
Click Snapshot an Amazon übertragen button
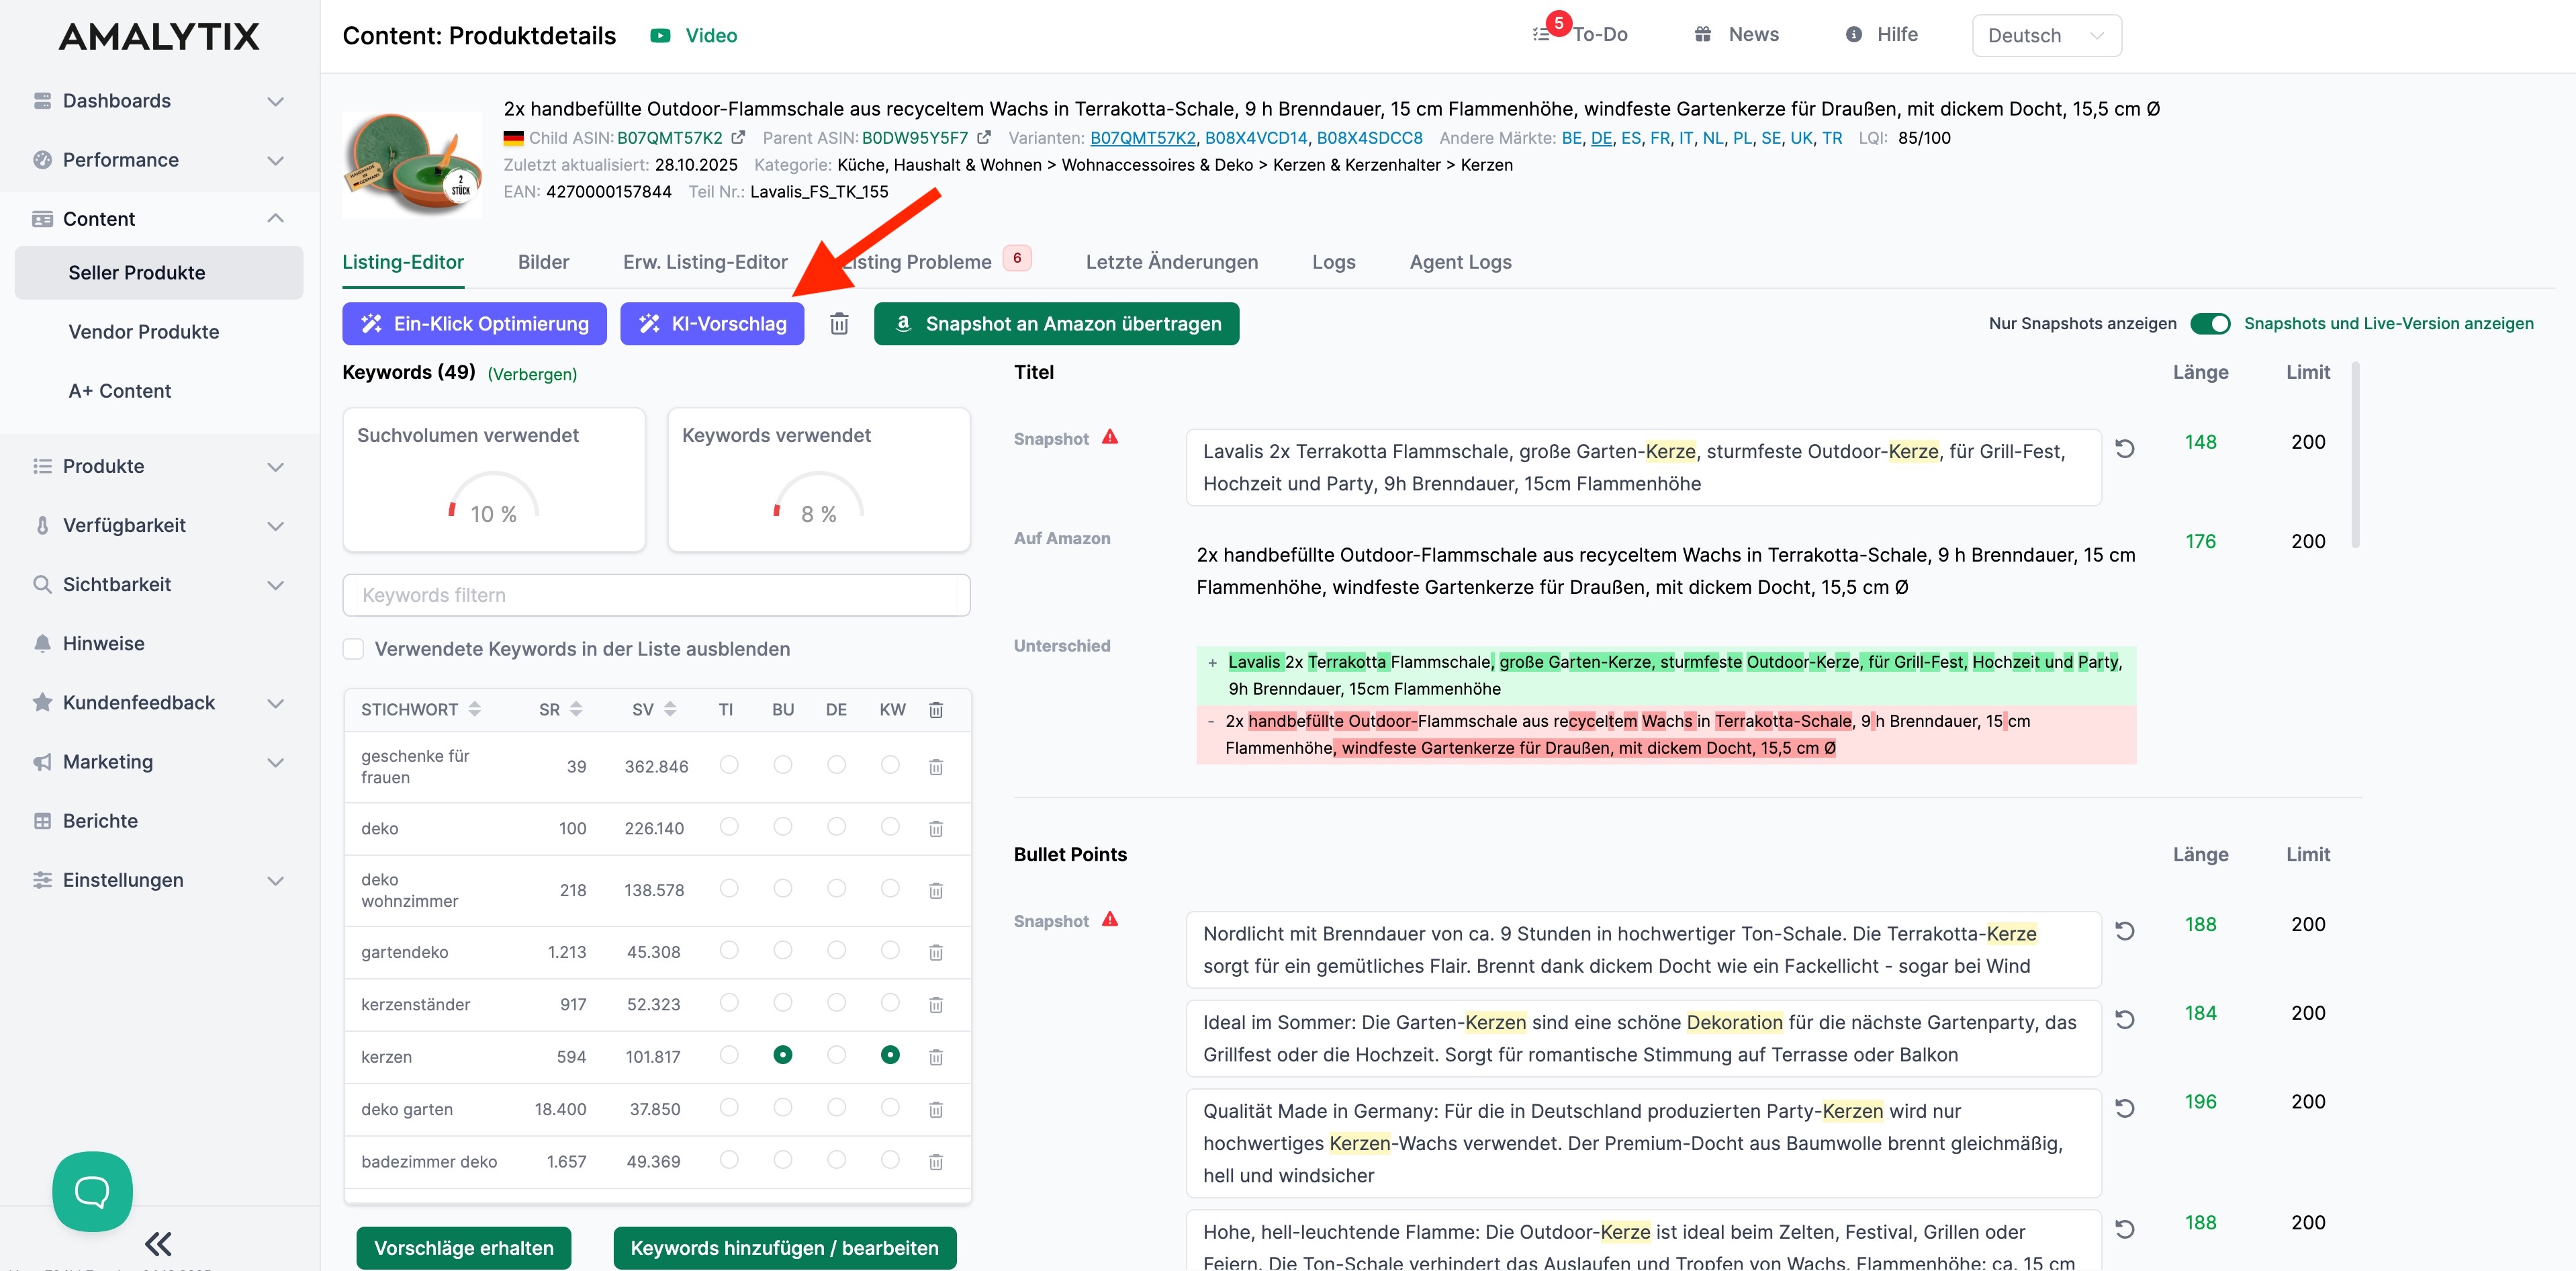coord(1056,324)
